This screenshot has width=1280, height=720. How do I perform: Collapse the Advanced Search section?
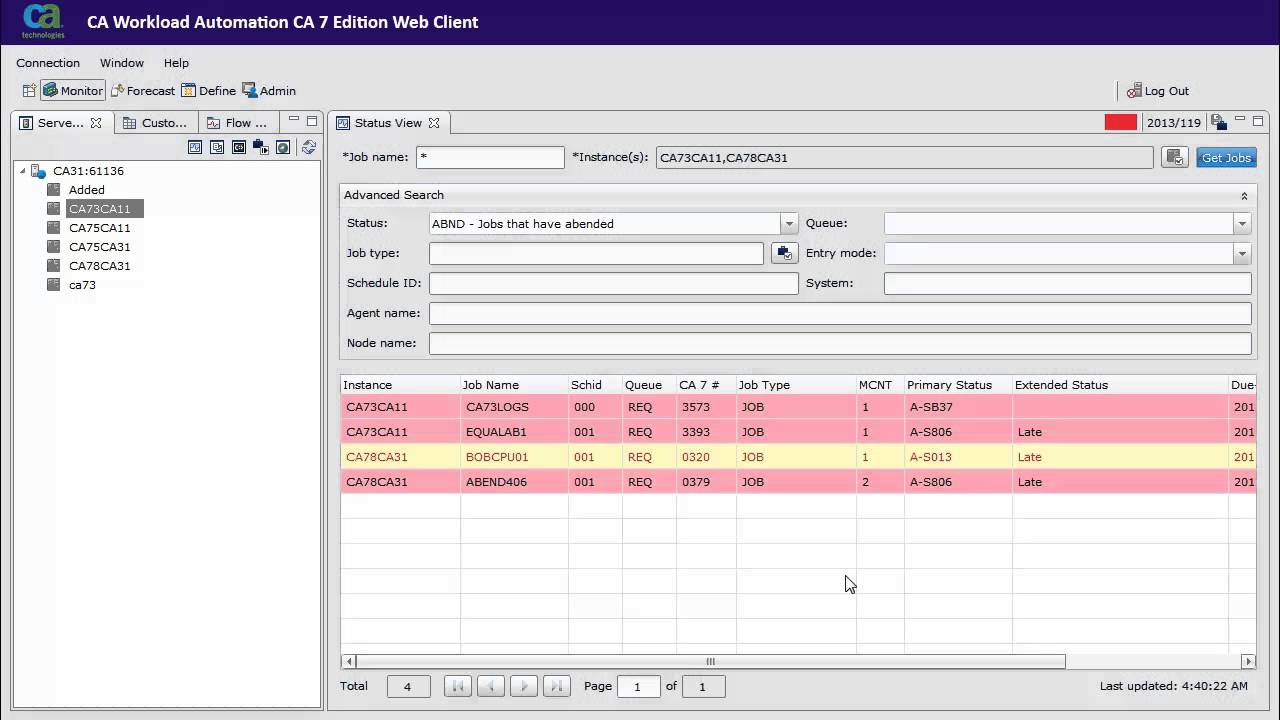[1244, 196]
